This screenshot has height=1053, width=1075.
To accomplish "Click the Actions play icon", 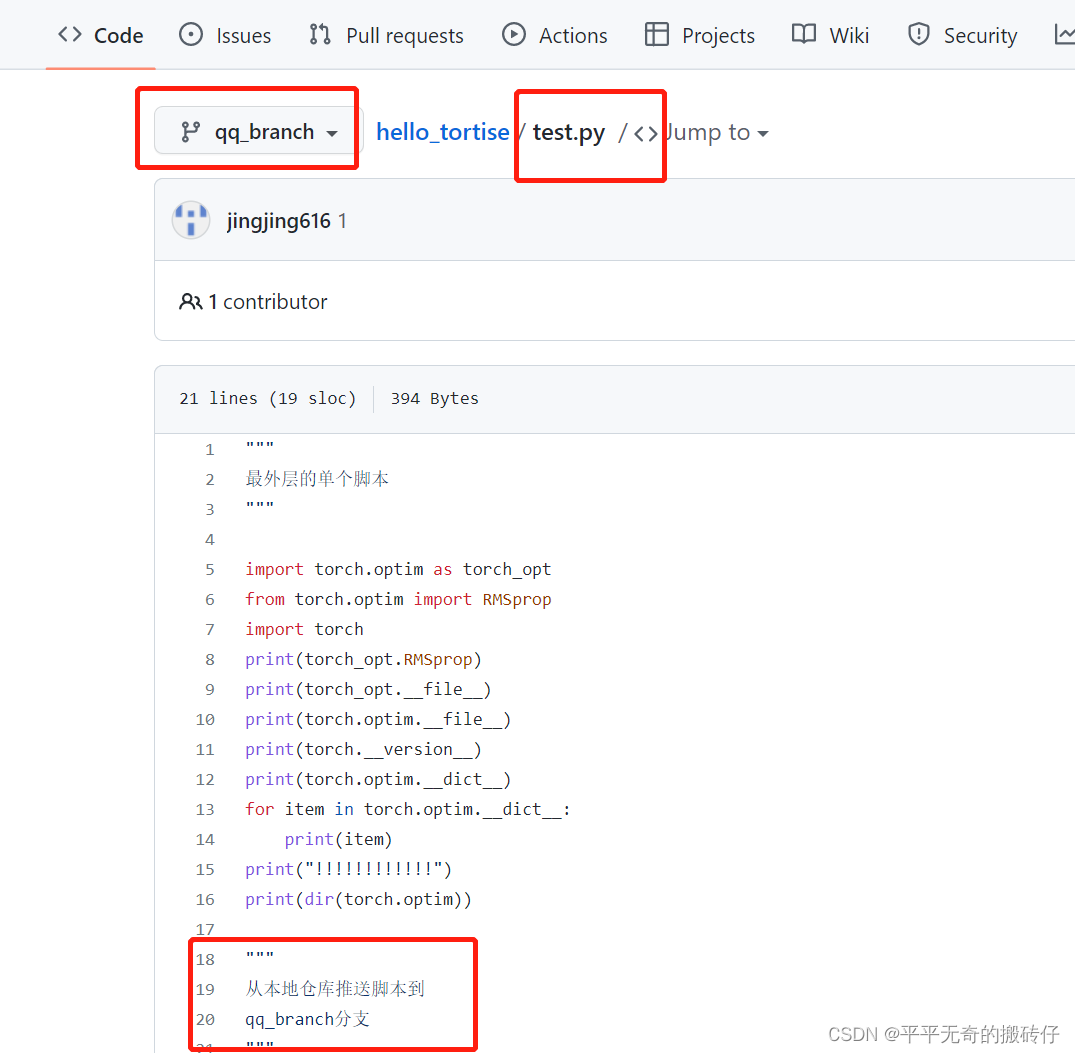I will (514, 34).
